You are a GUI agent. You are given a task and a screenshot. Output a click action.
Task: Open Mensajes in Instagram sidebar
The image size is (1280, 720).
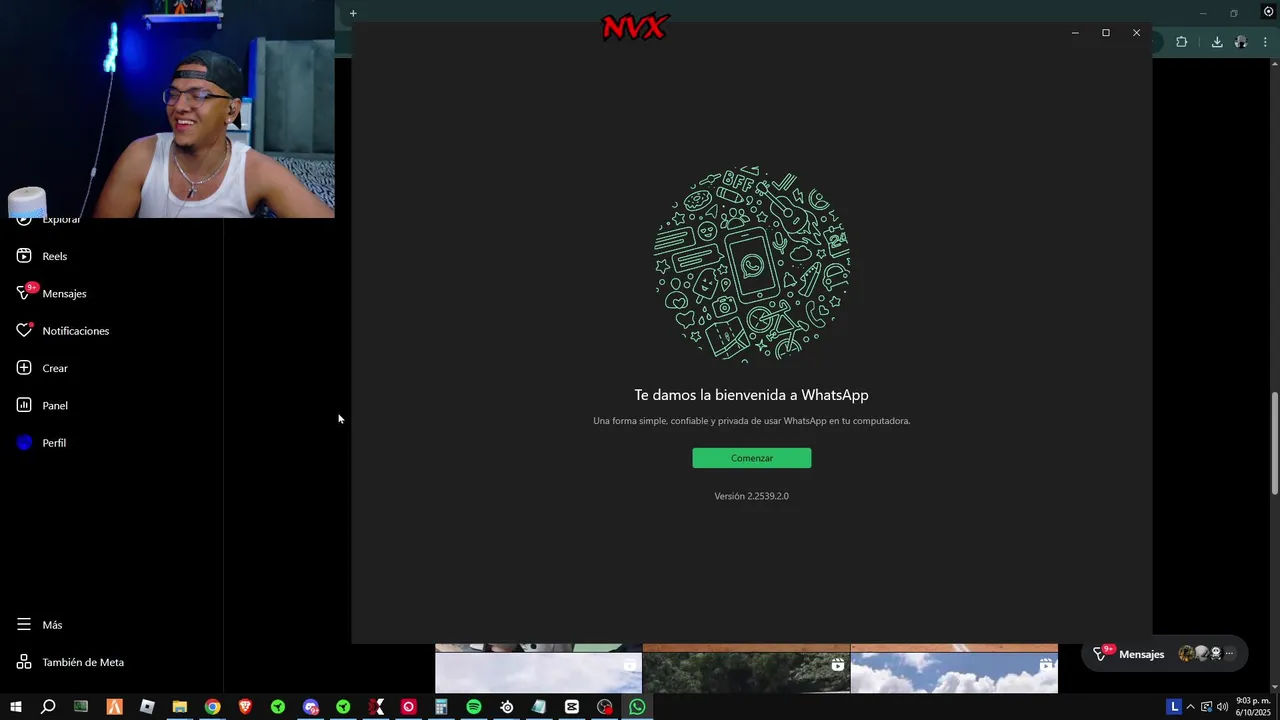(51, 293)
